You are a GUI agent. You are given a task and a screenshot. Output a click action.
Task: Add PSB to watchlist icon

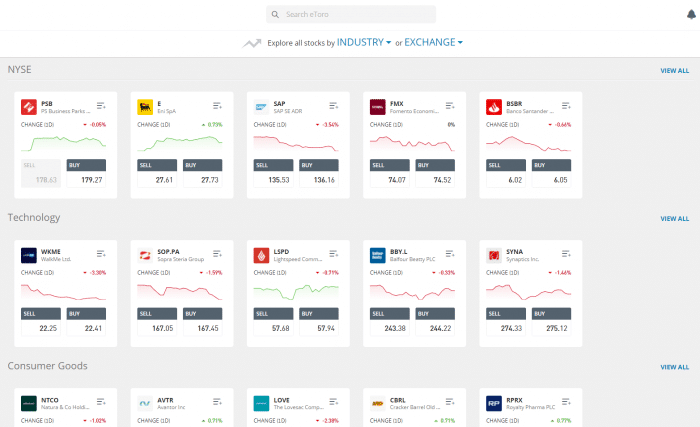101,106
